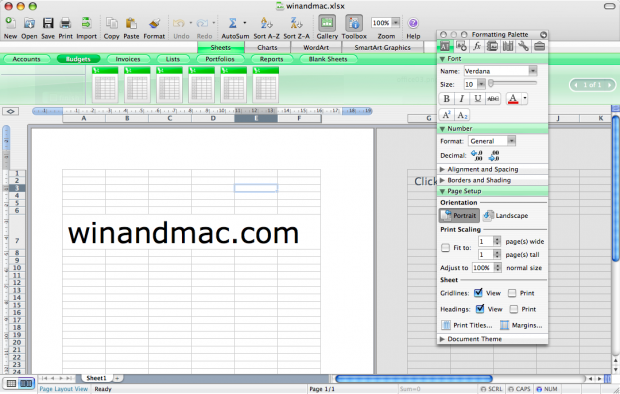
Task: Apply Bold in Formatting Palette
Action: coord(446,98)
